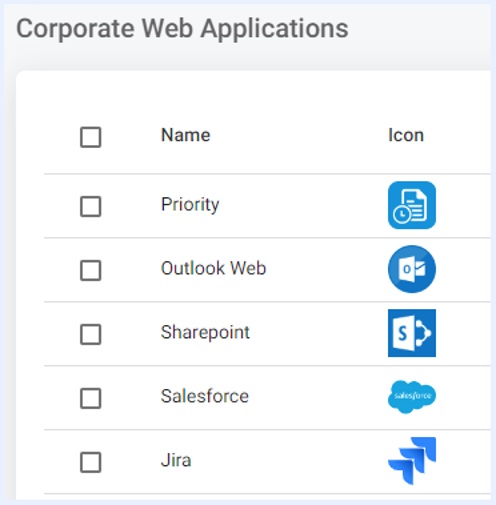Check the Outlook Web row checkbox

point(91,270)
